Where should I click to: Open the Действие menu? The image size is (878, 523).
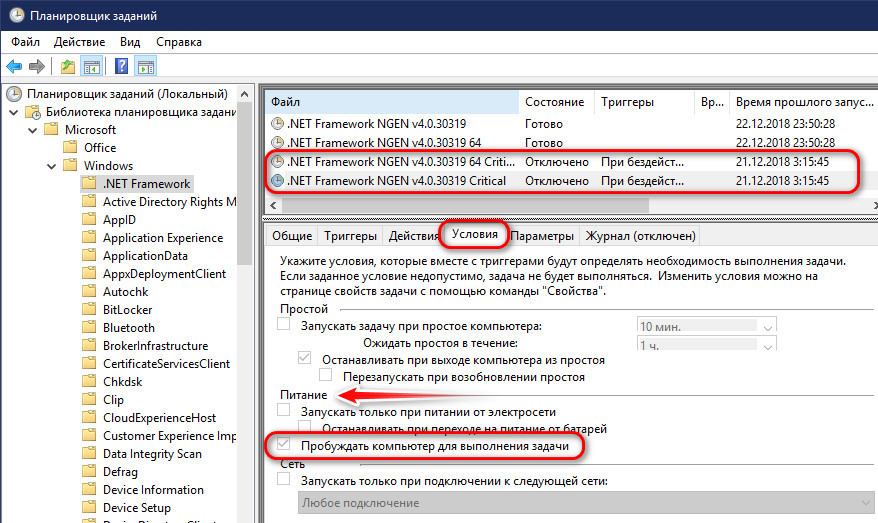[x=80, y=42]
